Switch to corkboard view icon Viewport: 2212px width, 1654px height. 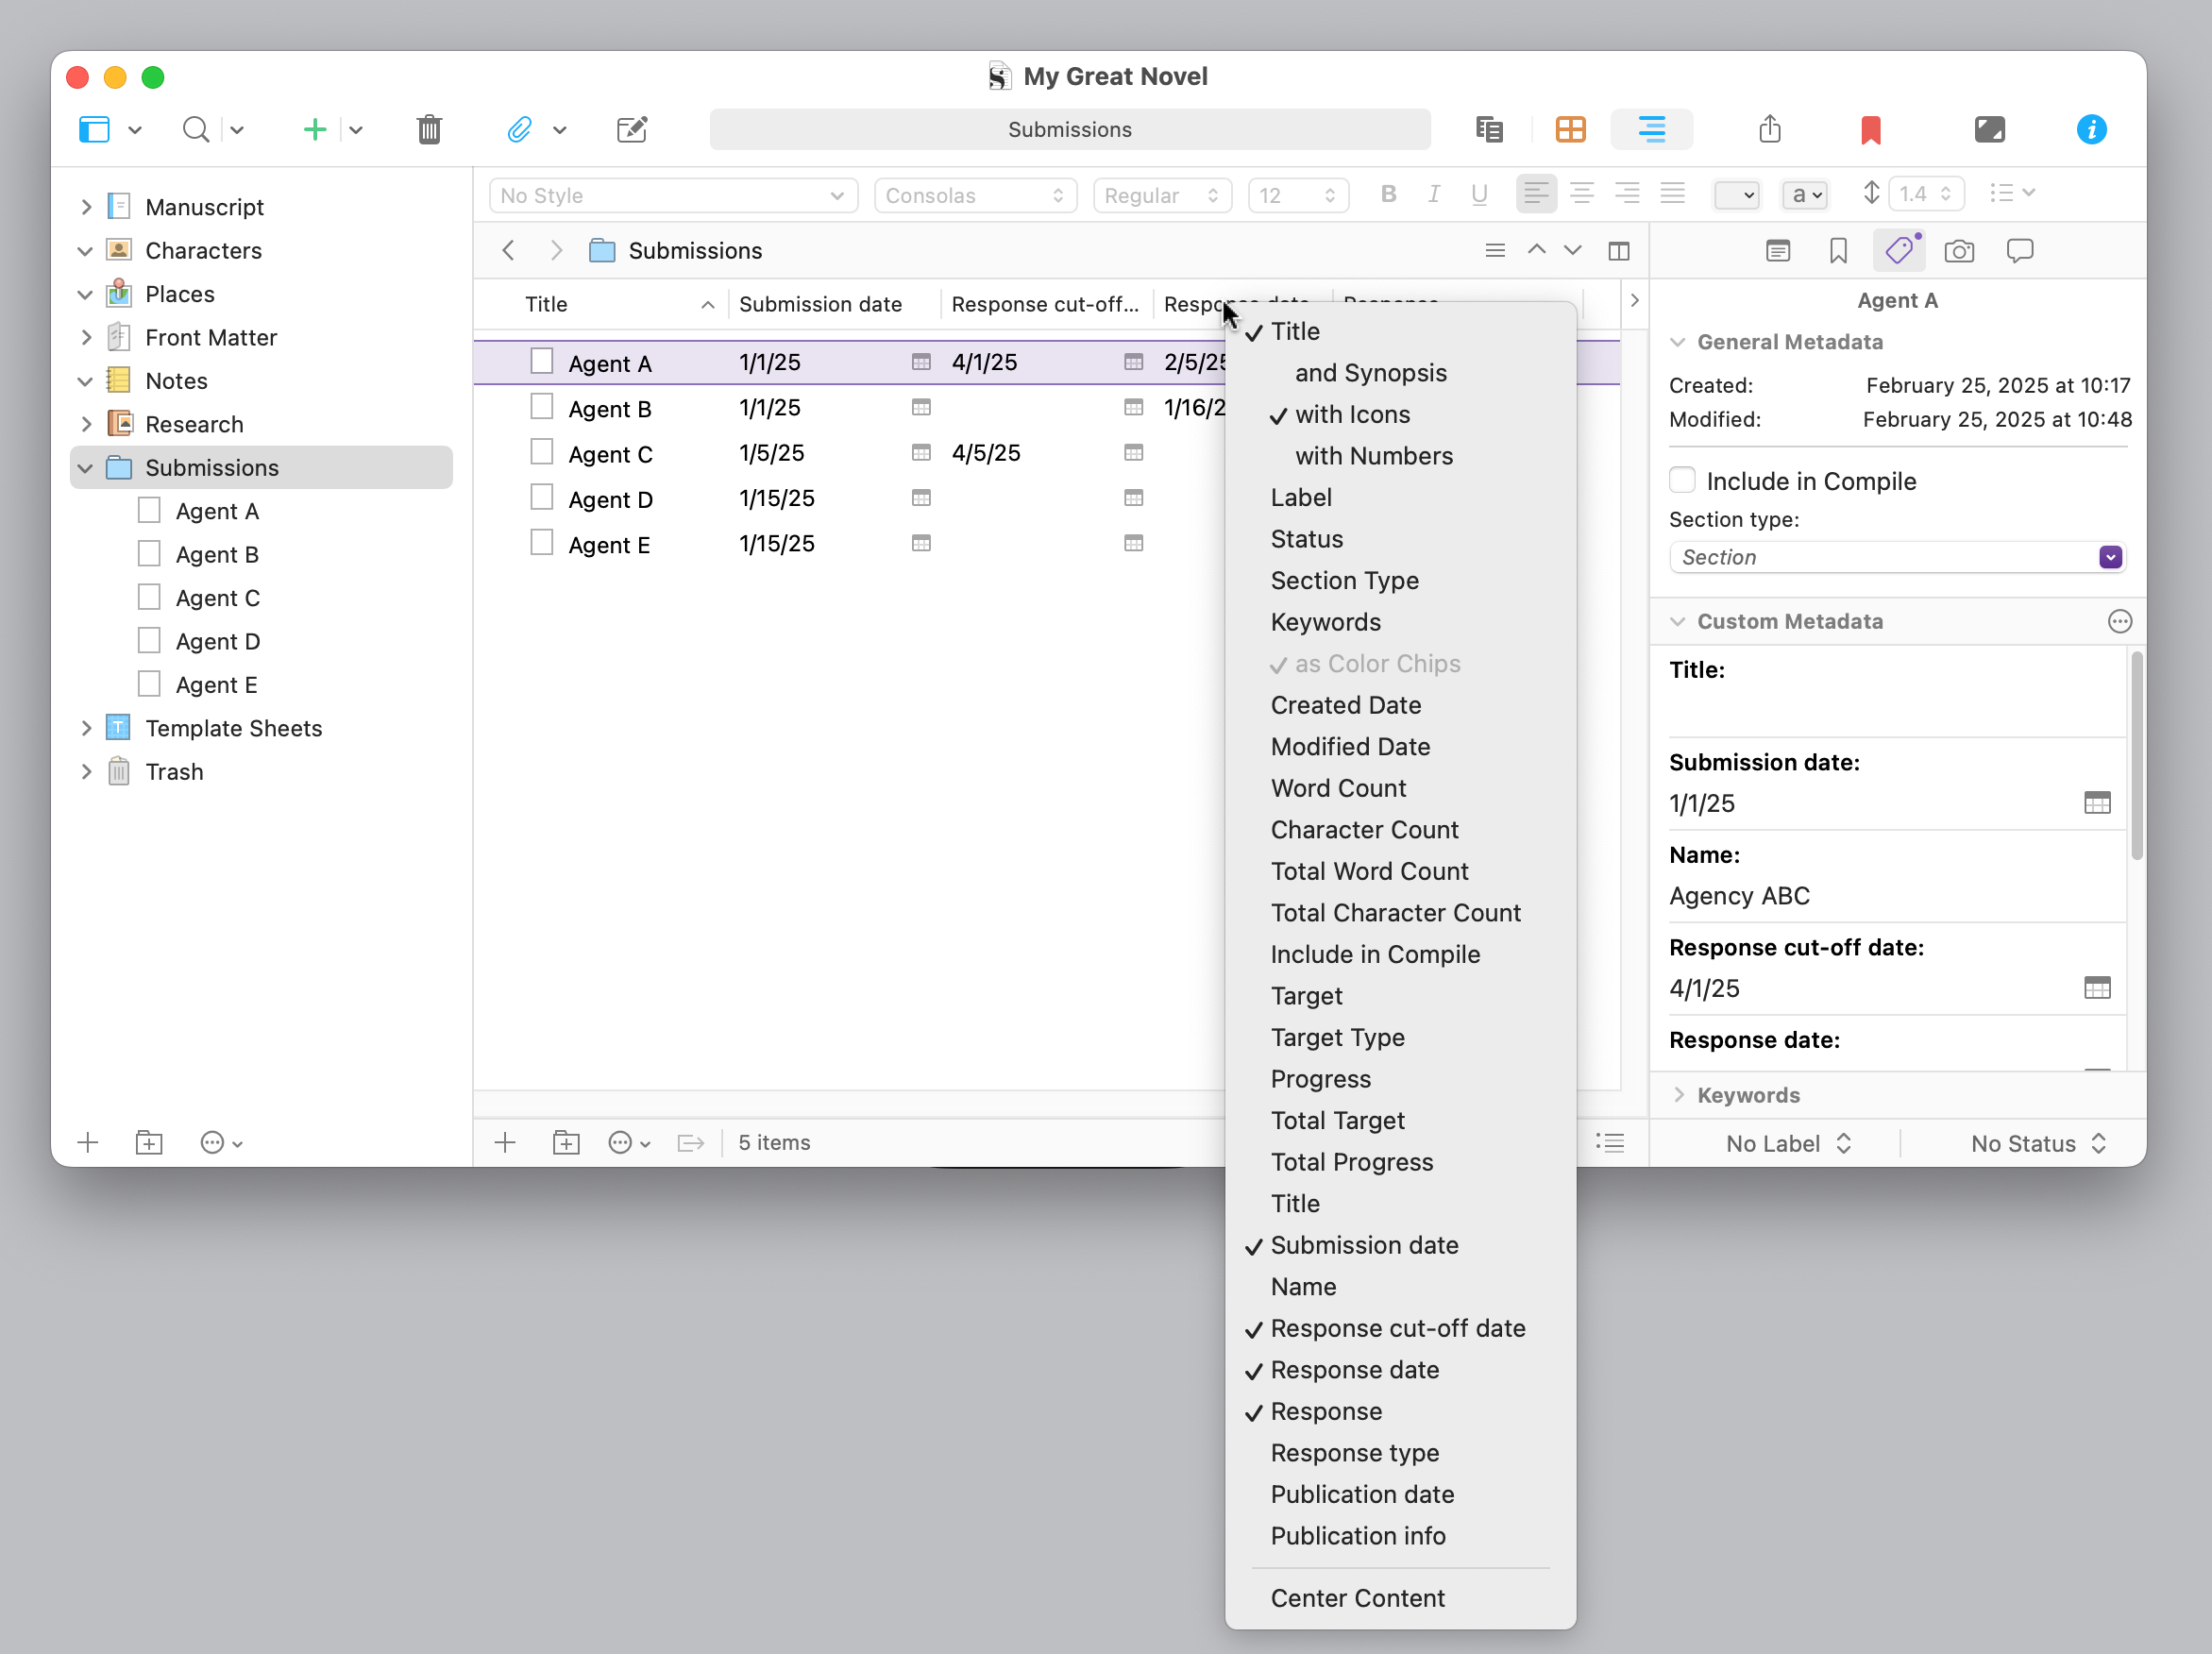tap(1570, 129)
